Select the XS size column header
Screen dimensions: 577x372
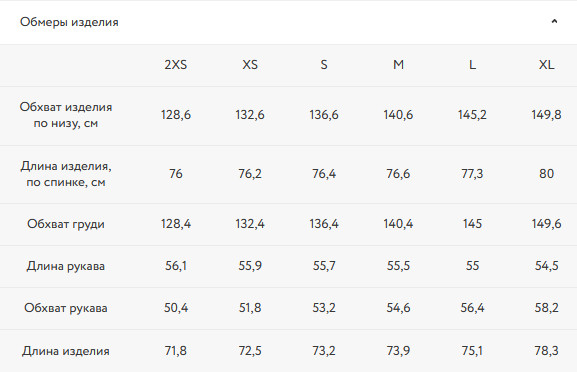point(250,65)
